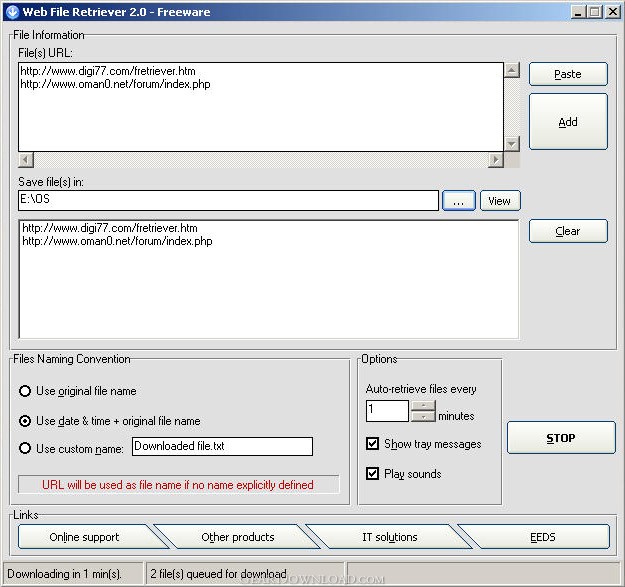Click the Add button

568,122
